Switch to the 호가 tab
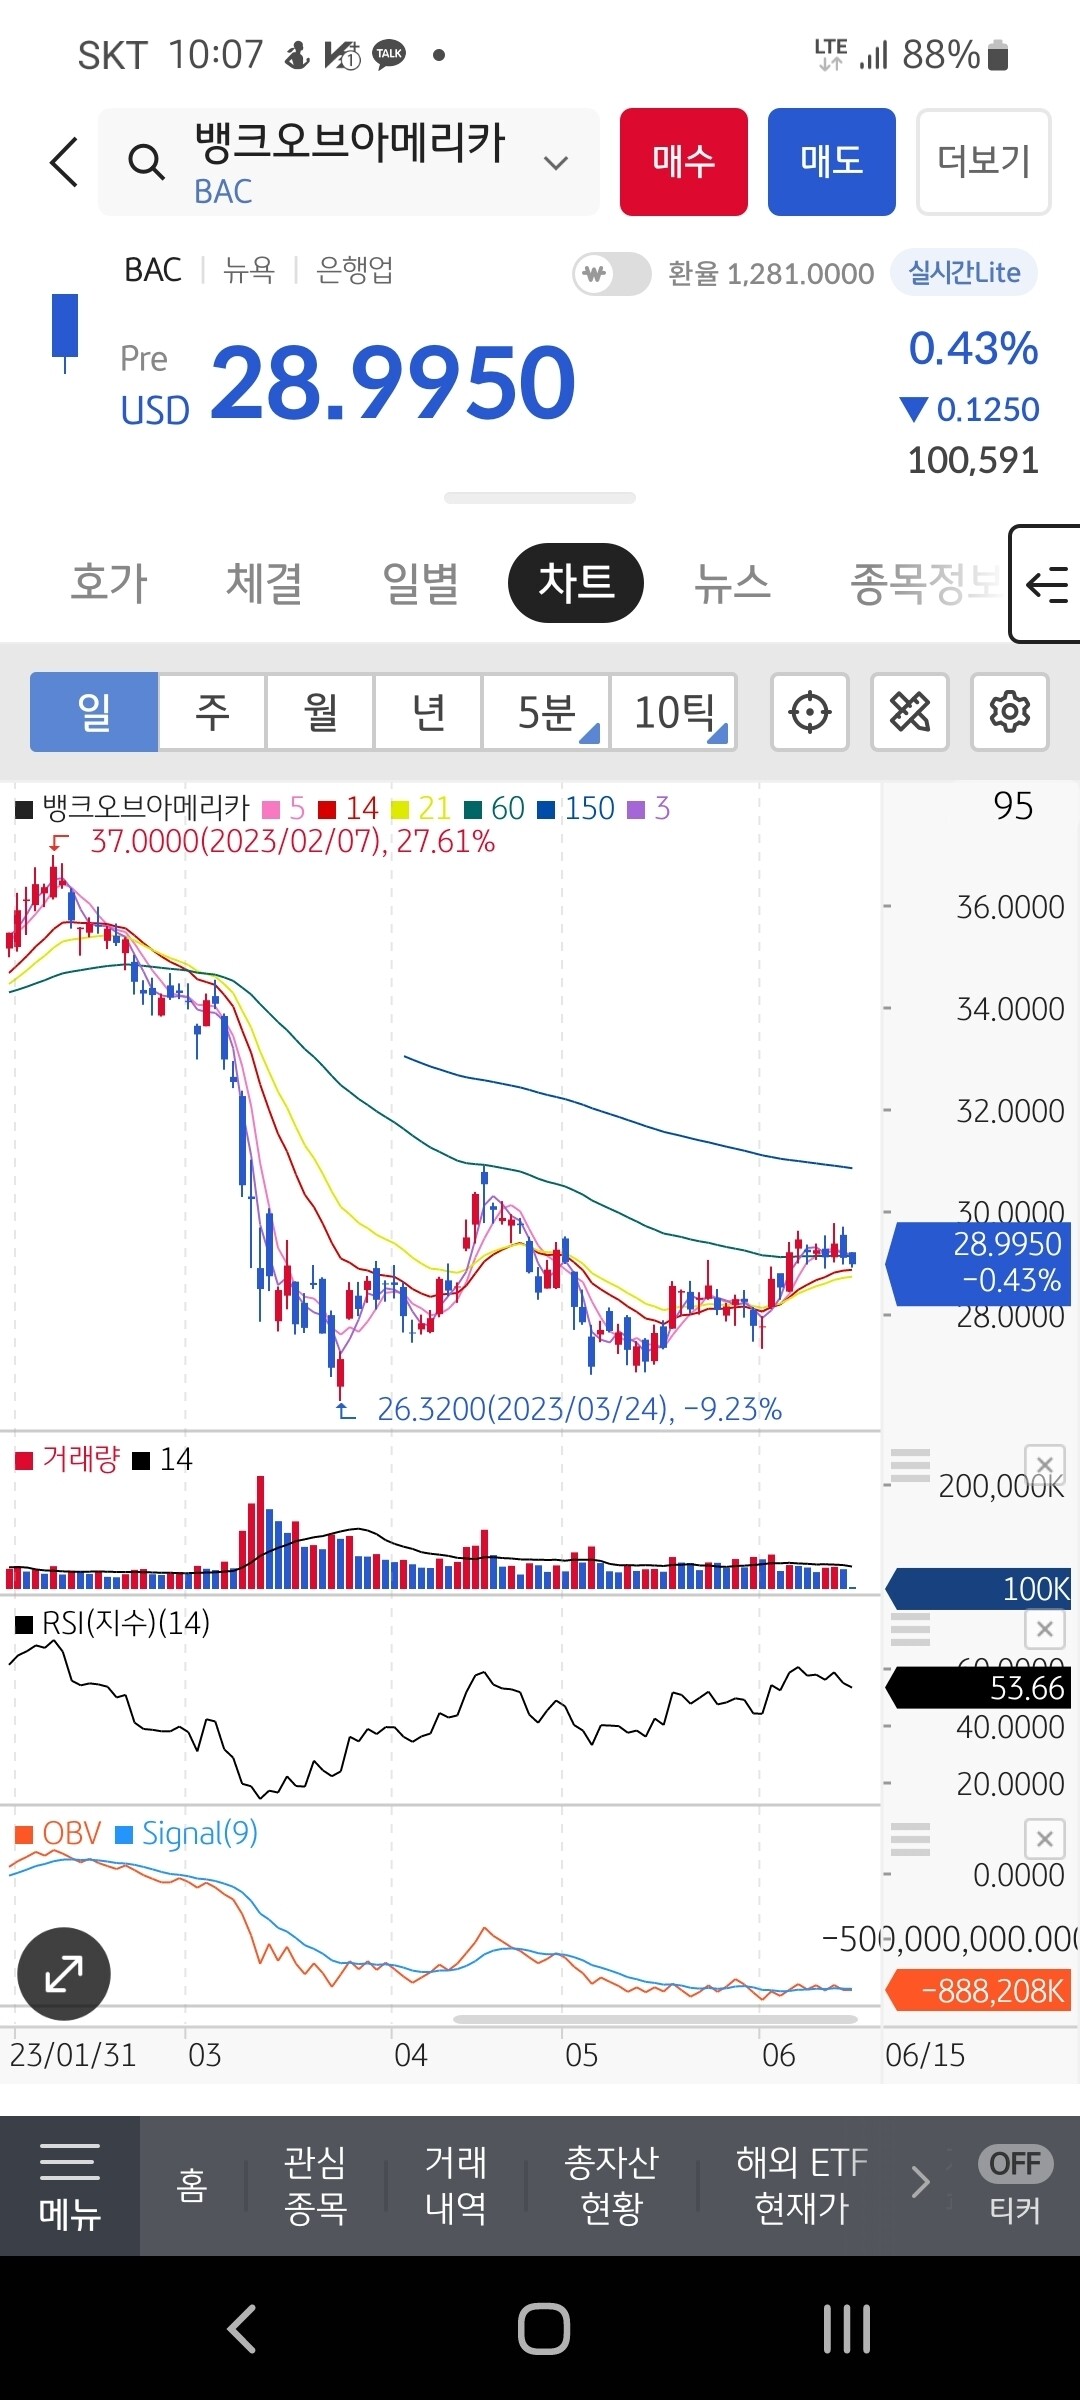The height and width of the screenshot is (2400, 1080). [x=109, y=583]
